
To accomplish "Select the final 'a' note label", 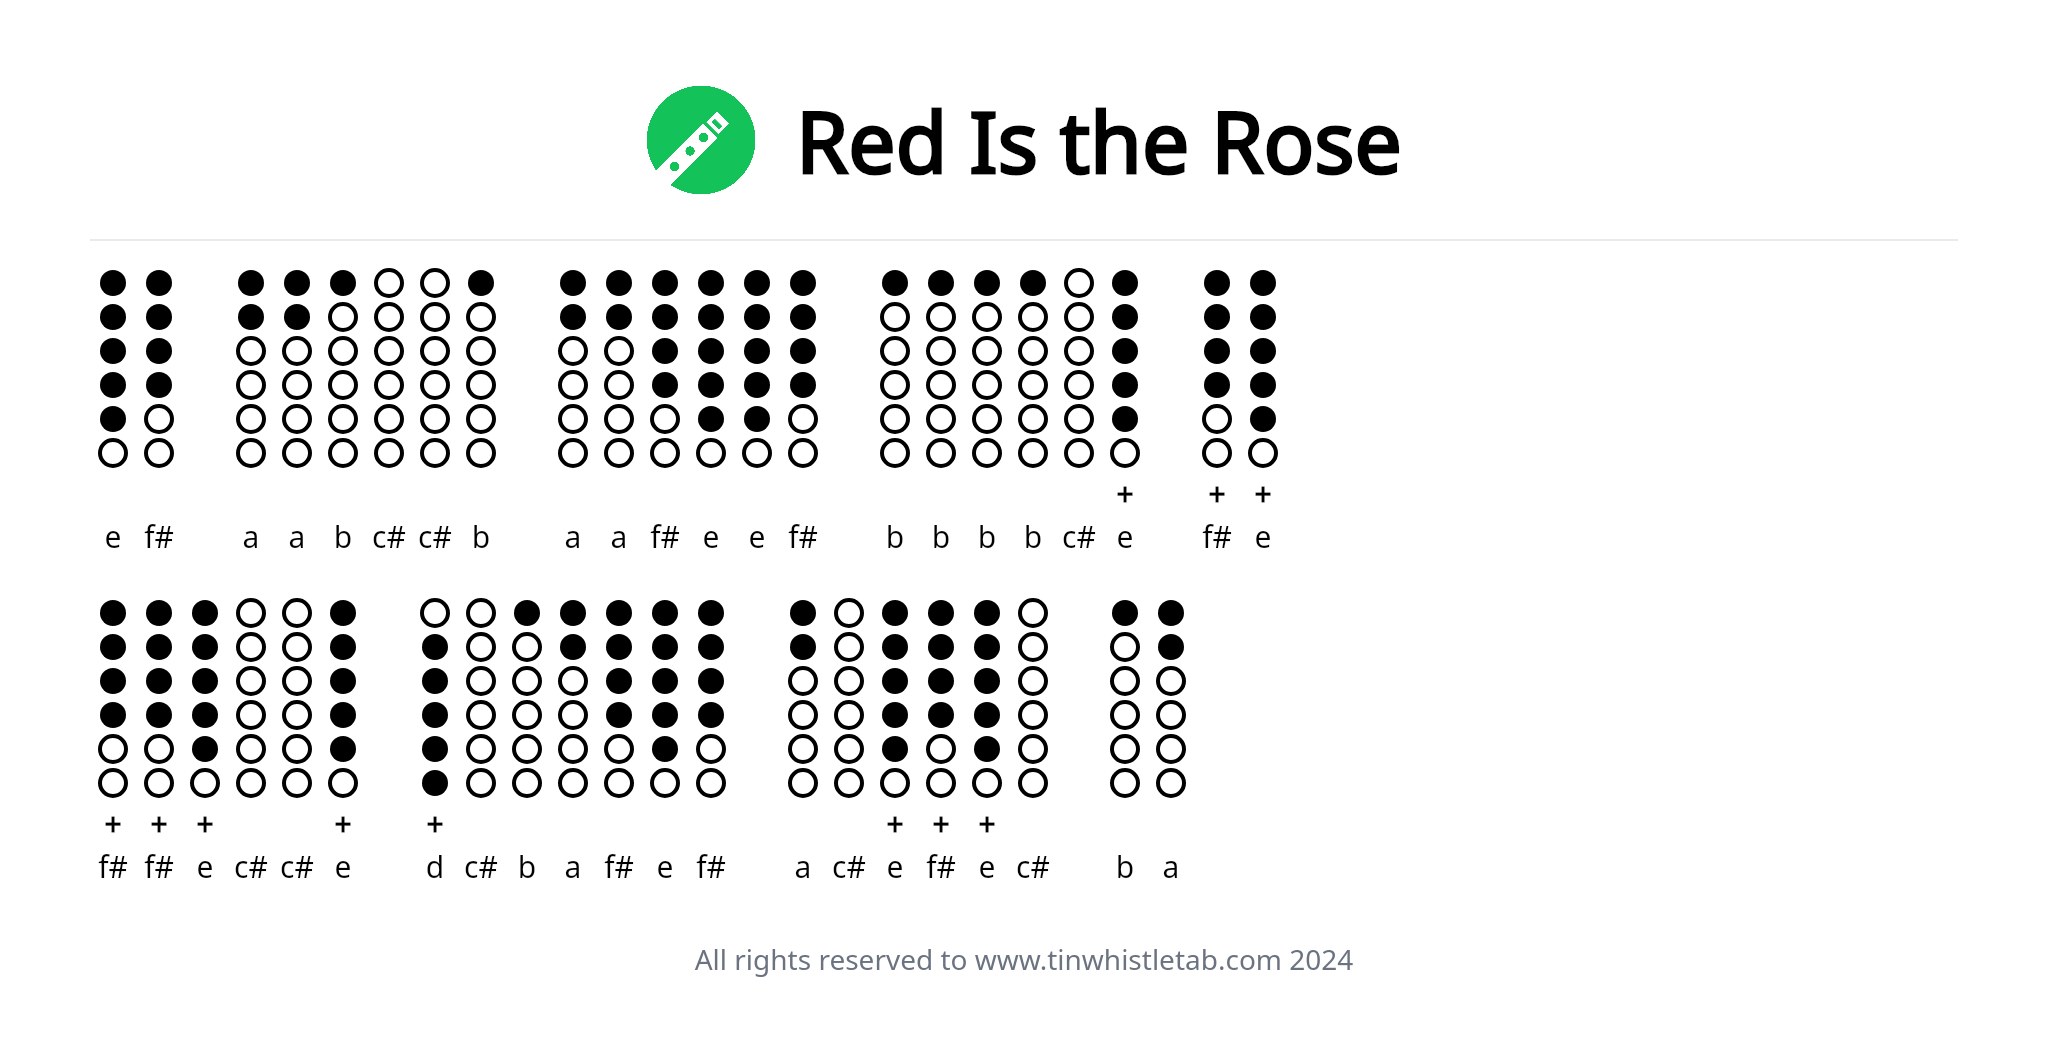I will point(1171,868).
